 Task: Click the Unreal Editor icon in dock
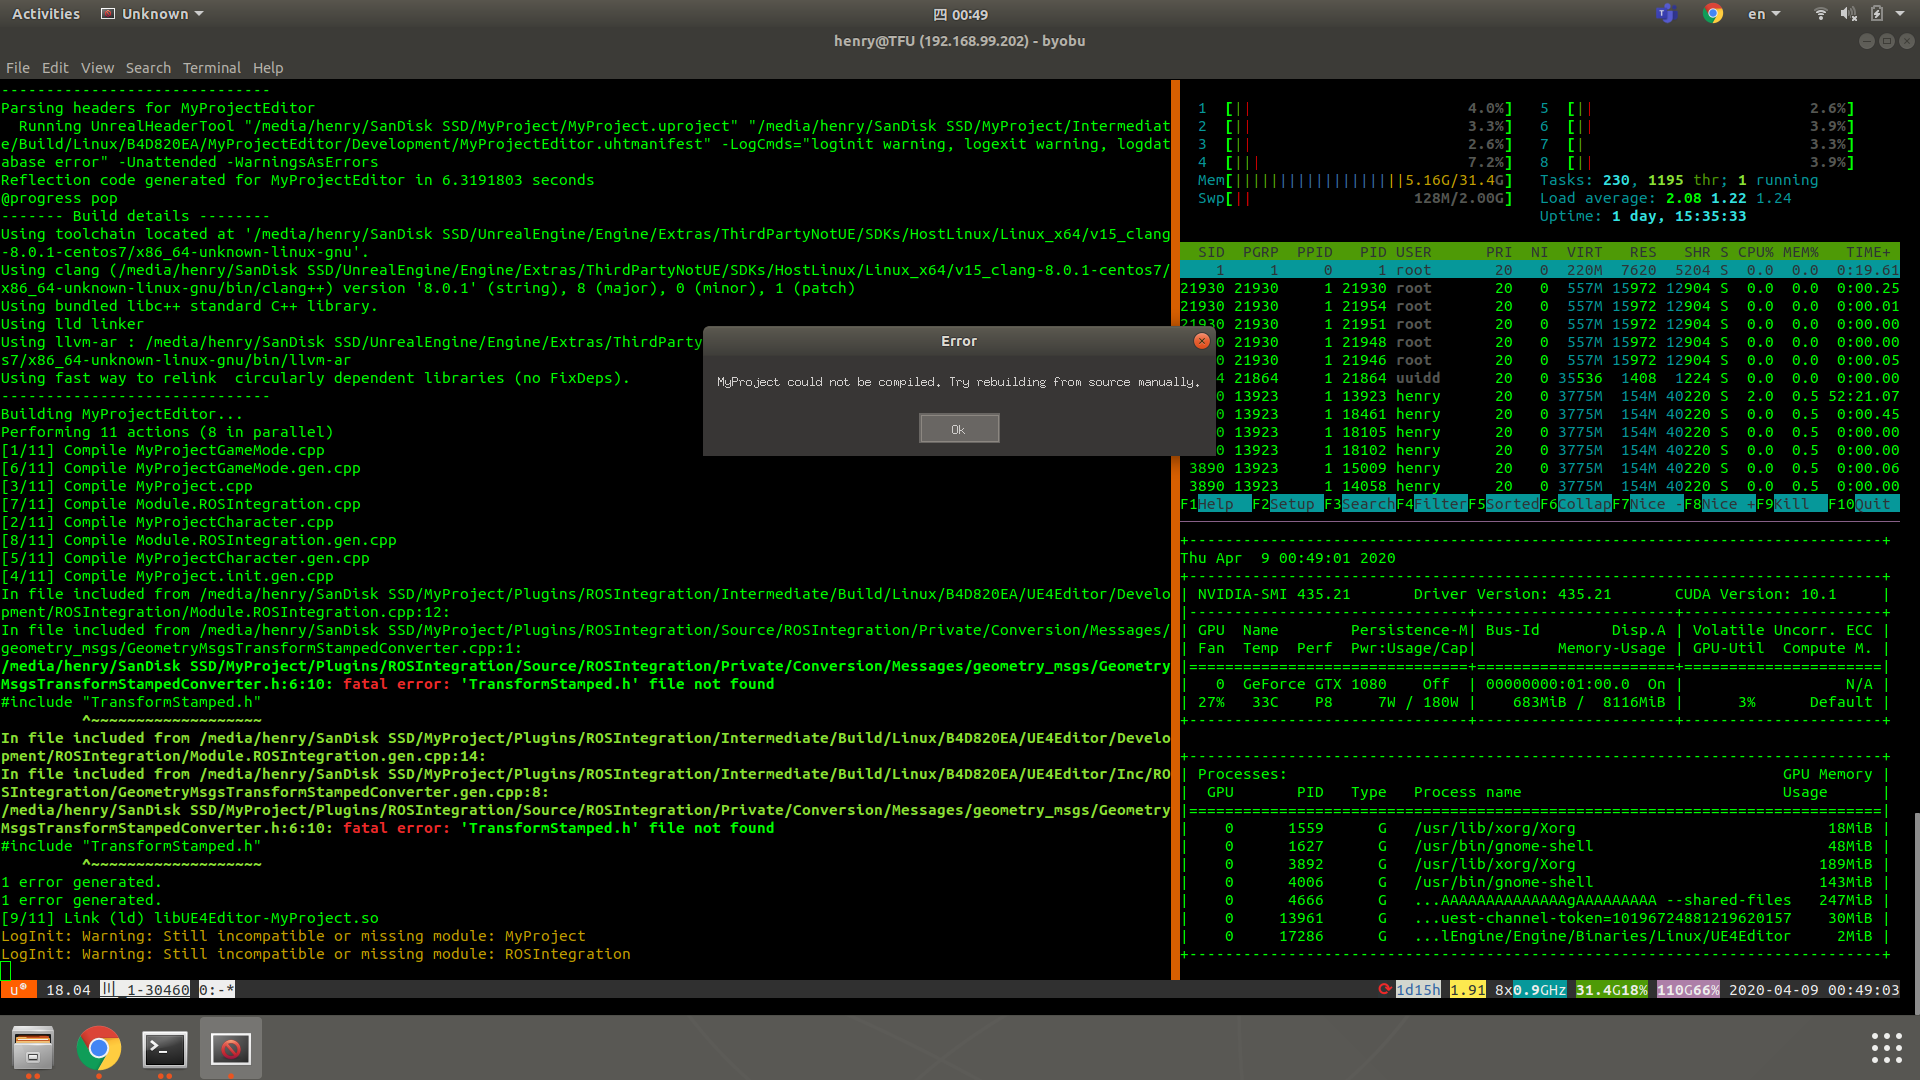pos(230,1048)
